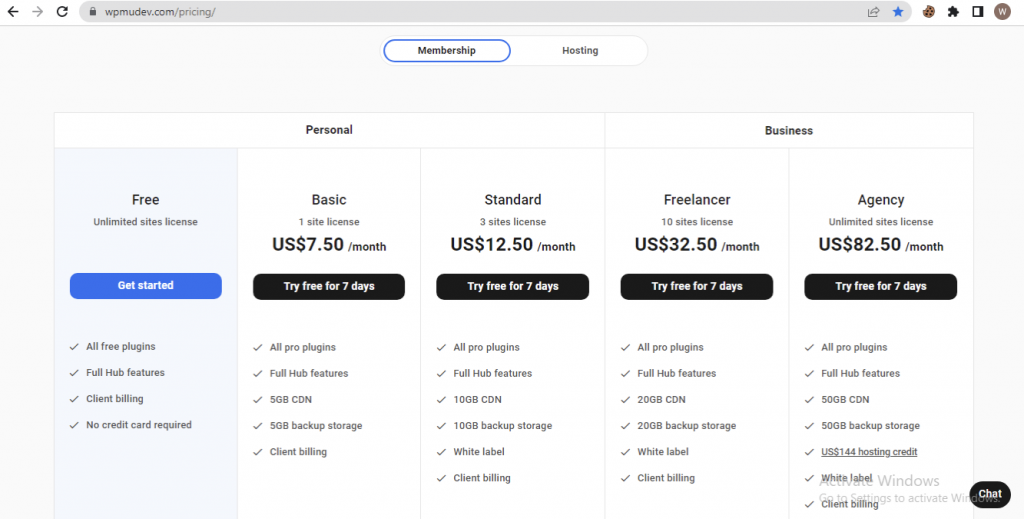Click the share page icon in address bar
This screenshot has width=1024, height=519.
(873, 12)
